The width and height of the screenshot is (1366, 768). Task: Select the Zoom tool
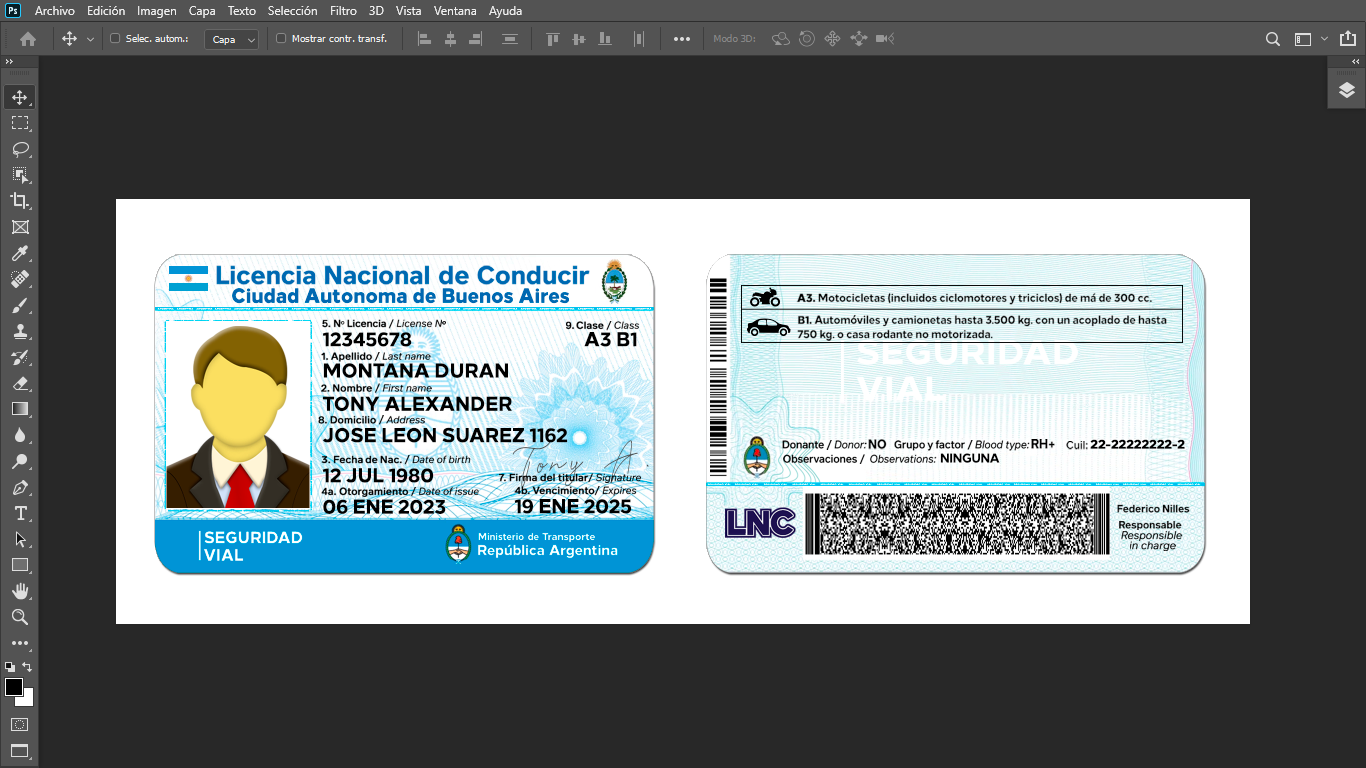point(20,617)
